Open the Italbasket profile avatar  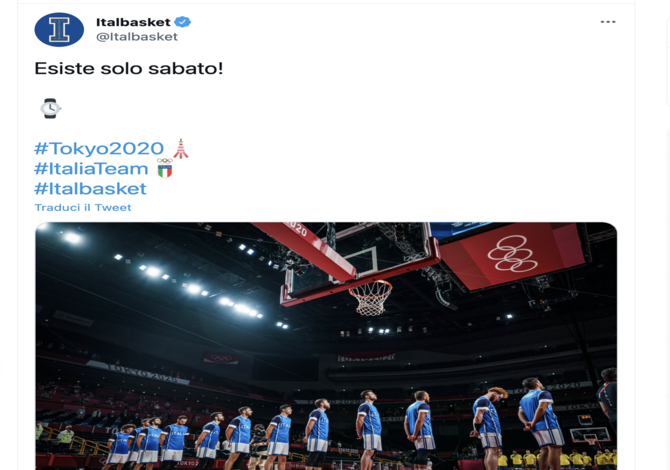coord(59,29)
